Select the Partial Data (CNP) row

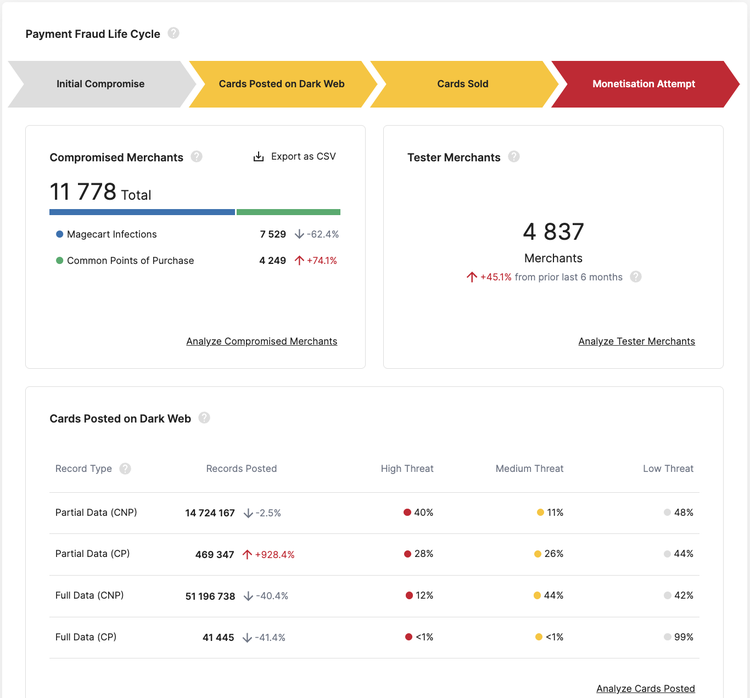pyautogui.click(x=96, y=512)
